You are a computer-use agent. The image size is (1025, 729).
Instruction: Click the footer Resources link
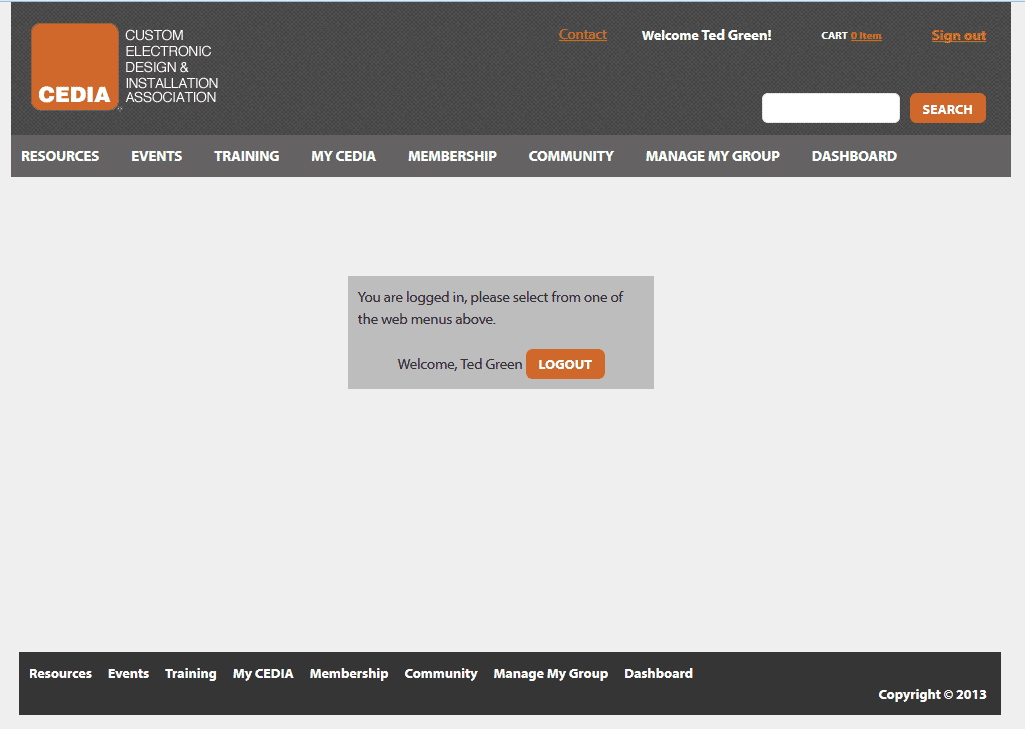pos(60,673)
